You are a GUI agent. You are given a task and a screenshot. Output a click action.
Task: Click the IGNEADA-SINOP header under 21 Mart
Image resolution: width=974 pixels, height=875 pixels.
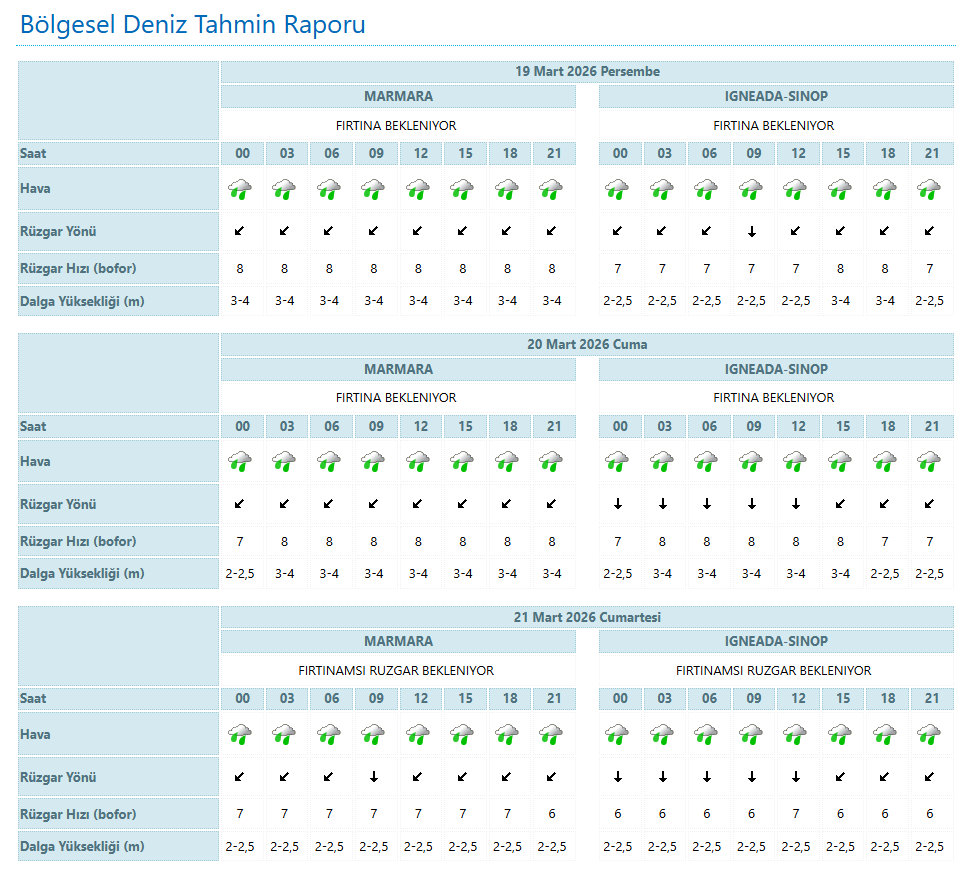click(776, 642)
